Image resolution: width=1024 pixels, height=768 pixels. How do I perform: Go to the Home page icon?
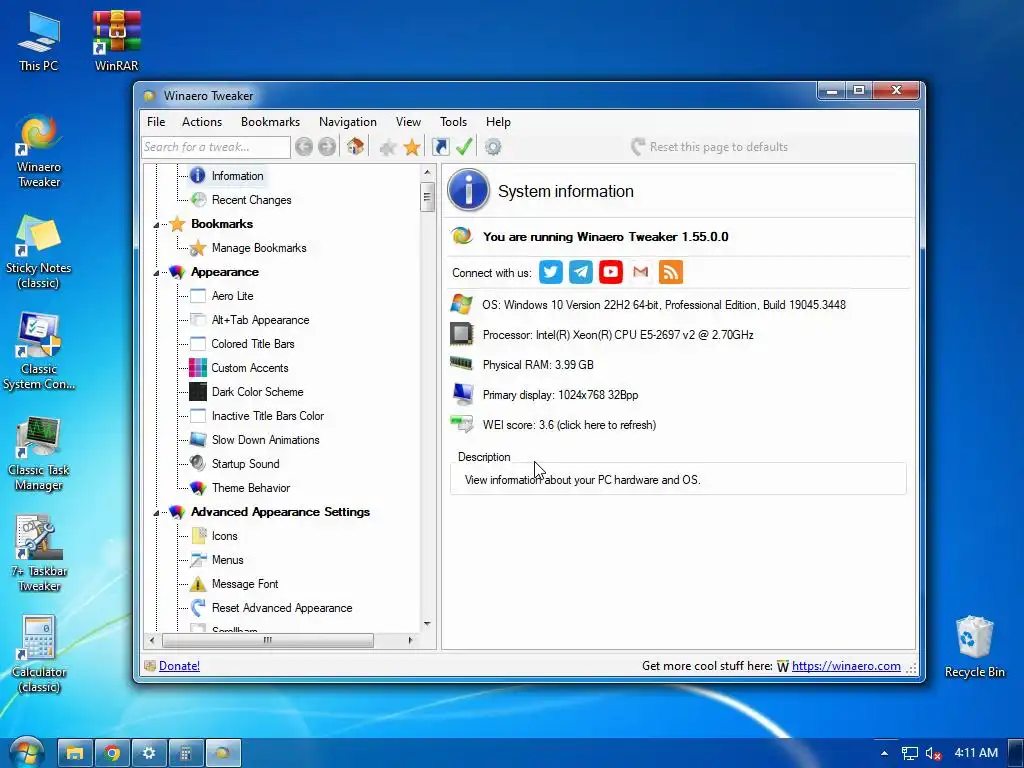[x=355, y=146]
